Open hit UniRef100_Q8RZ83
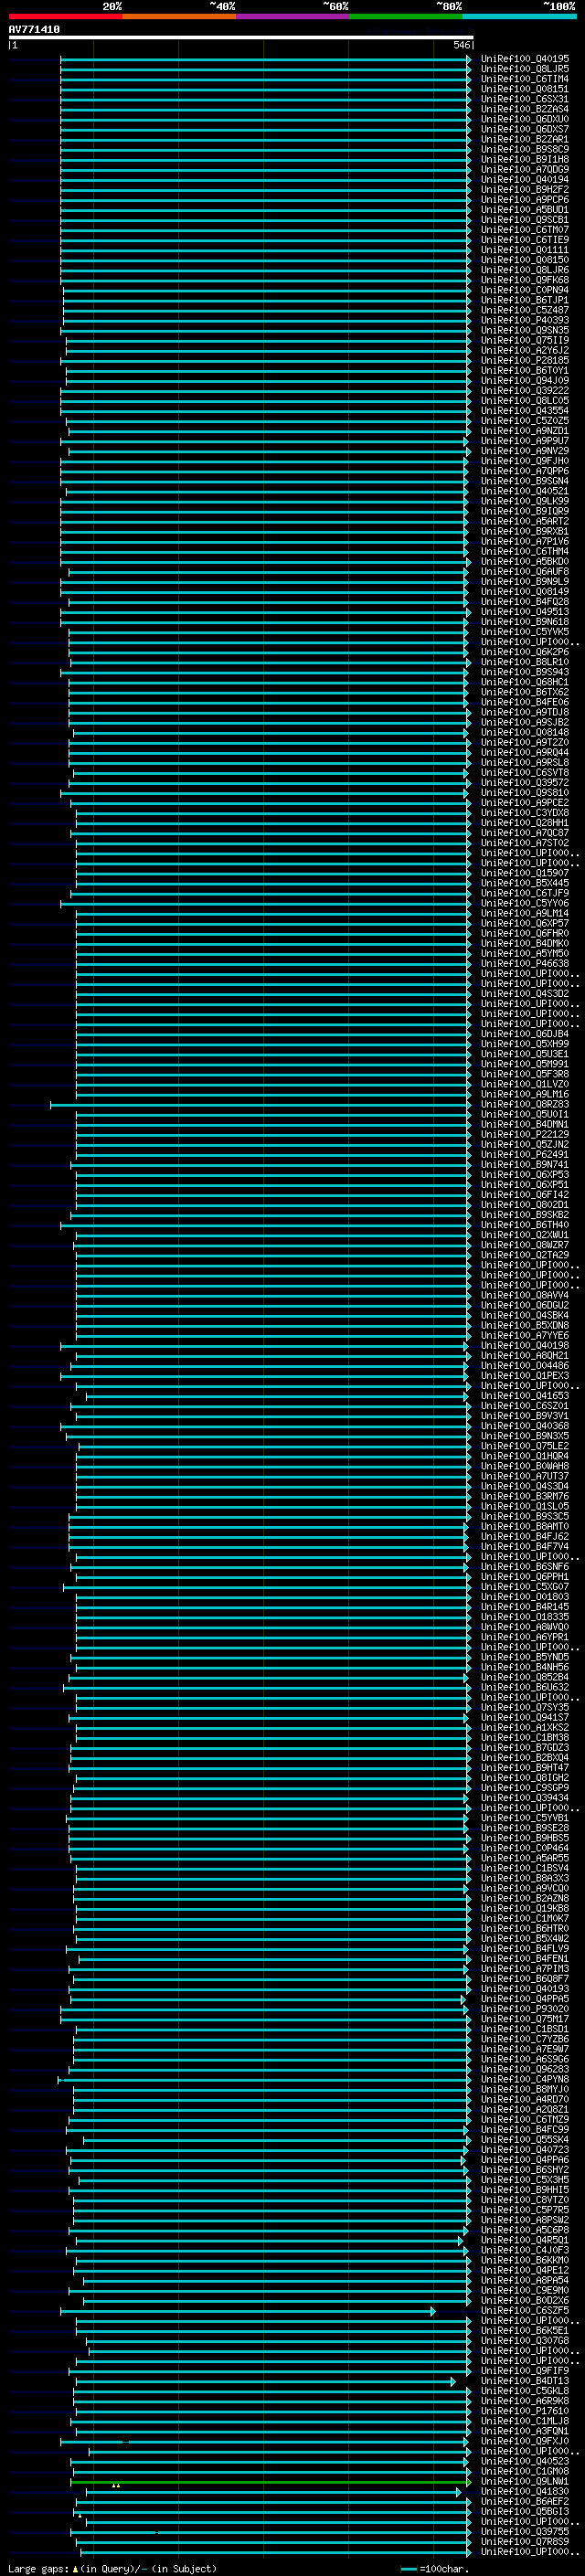Image resolution: width=585 pixels, height=2576 pixels. tap(525, 1104)
